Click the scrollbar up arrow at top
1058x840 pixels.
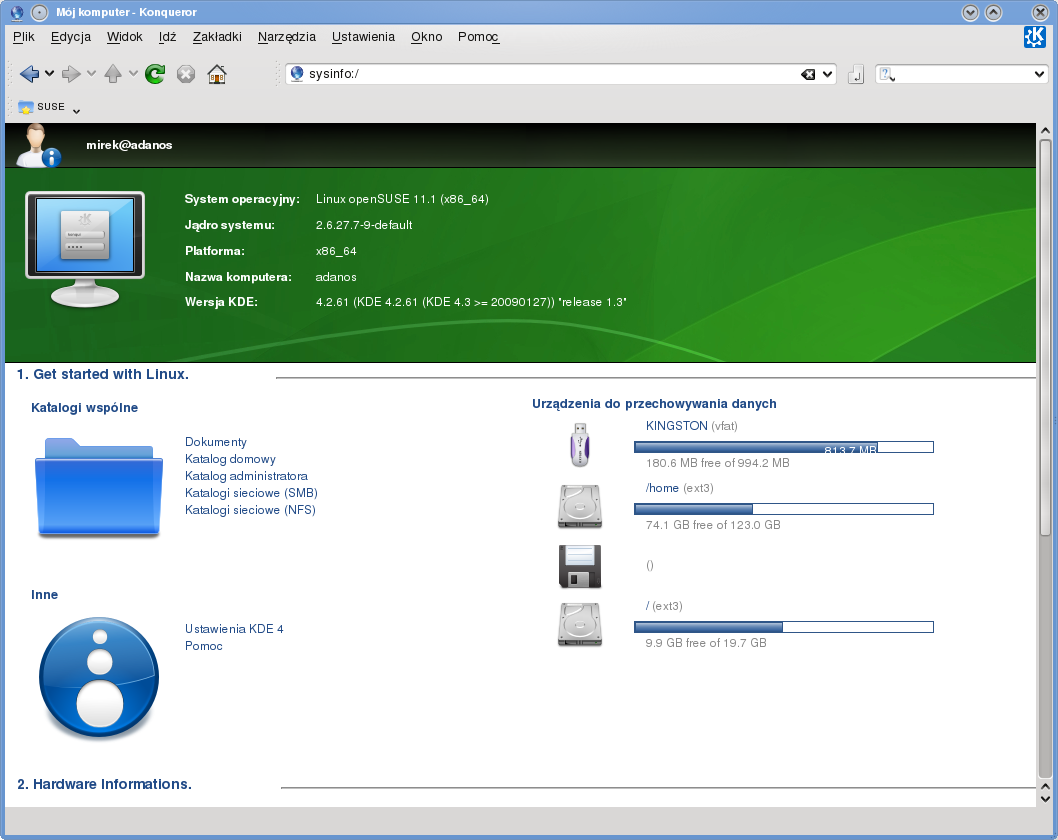(x=1045, y=130)
